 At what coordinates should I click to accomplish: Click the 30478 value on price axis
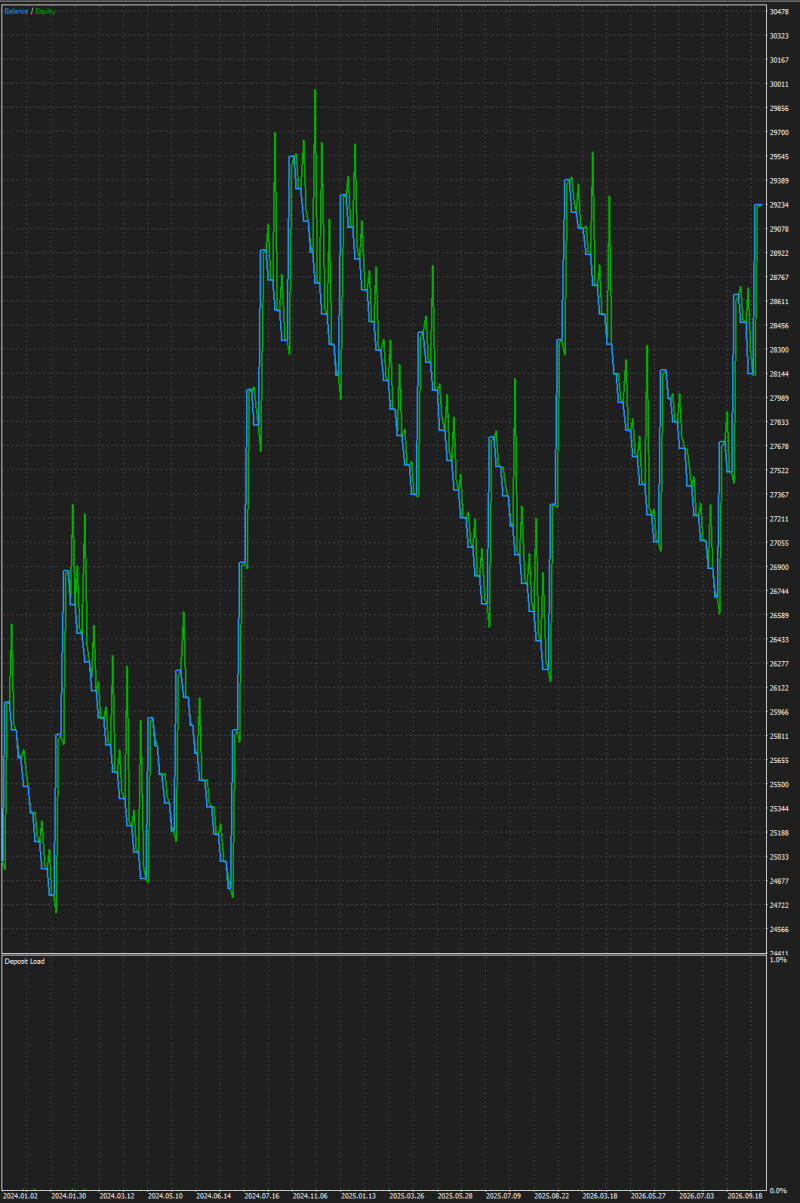point(780,12)
